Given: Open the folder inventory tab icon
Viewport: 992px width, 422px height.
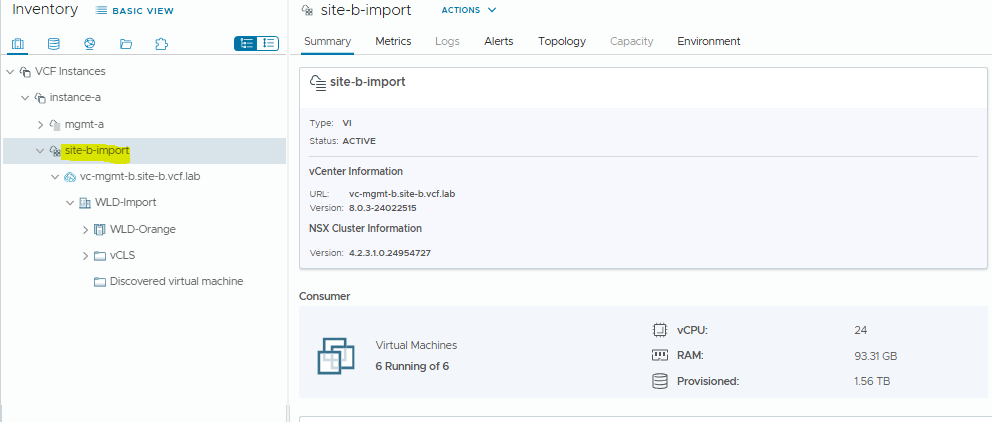Looking at the screenshot, I should (125, 44).
